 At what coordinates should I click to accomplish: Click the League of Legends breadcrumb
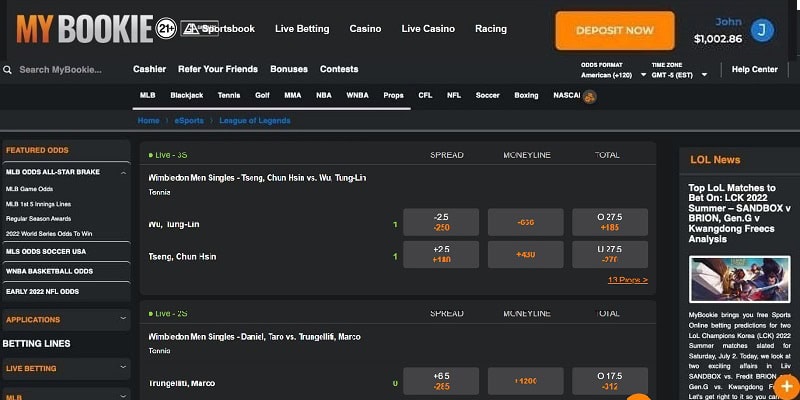coord(255,121)
